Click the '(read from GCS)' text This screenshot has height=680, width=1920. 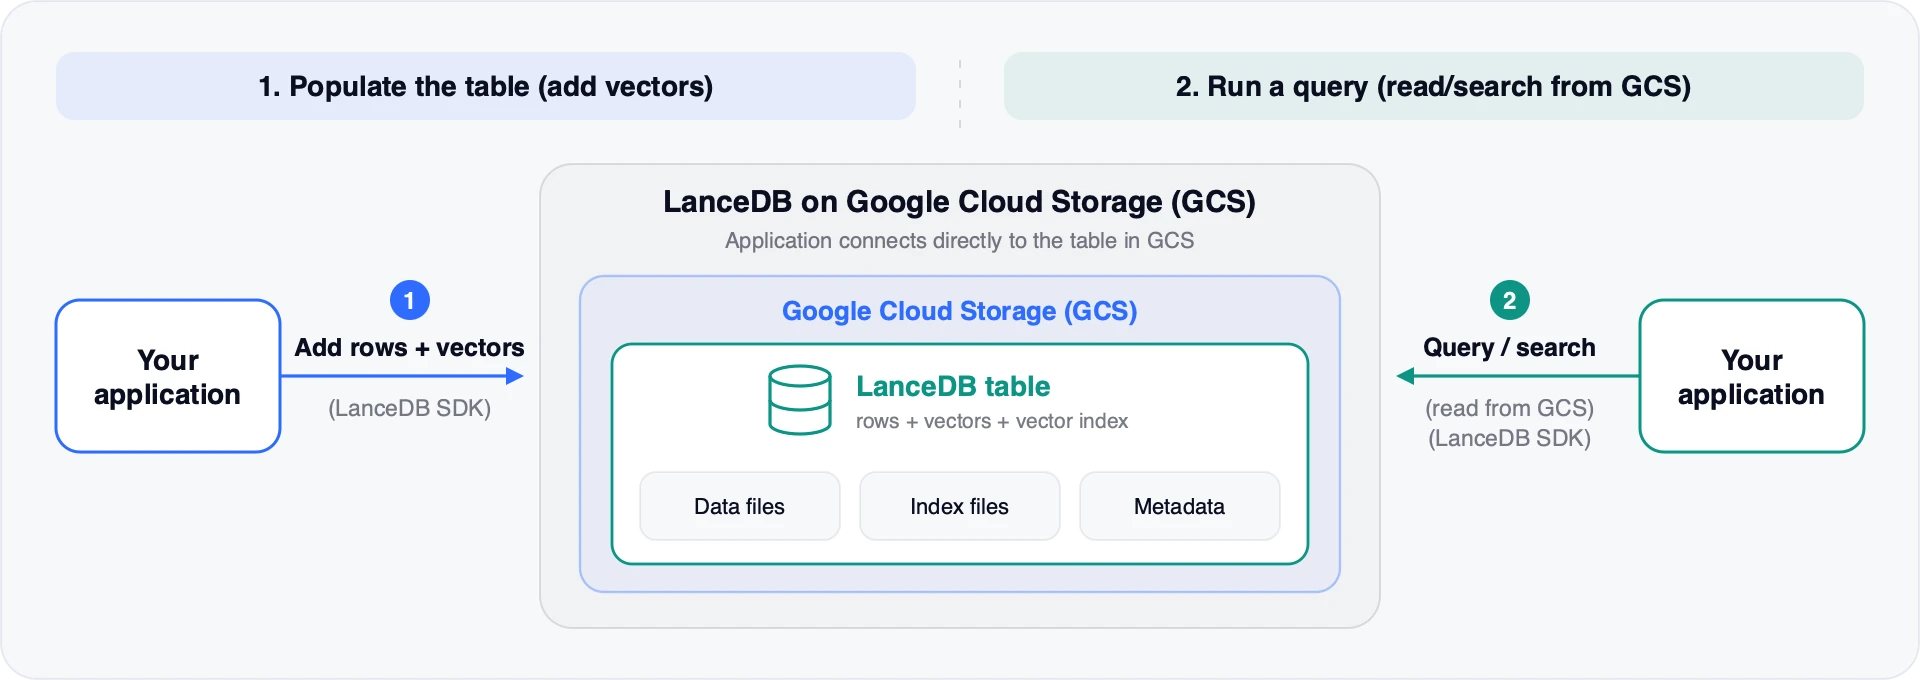pyautogui.click(x=1510, y=408)
